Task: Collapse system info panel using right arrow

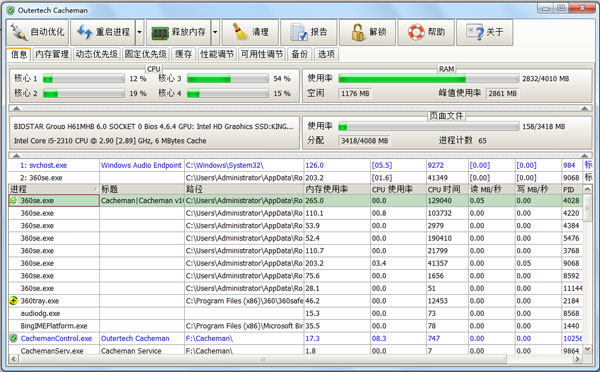Action: click(584, 155)
